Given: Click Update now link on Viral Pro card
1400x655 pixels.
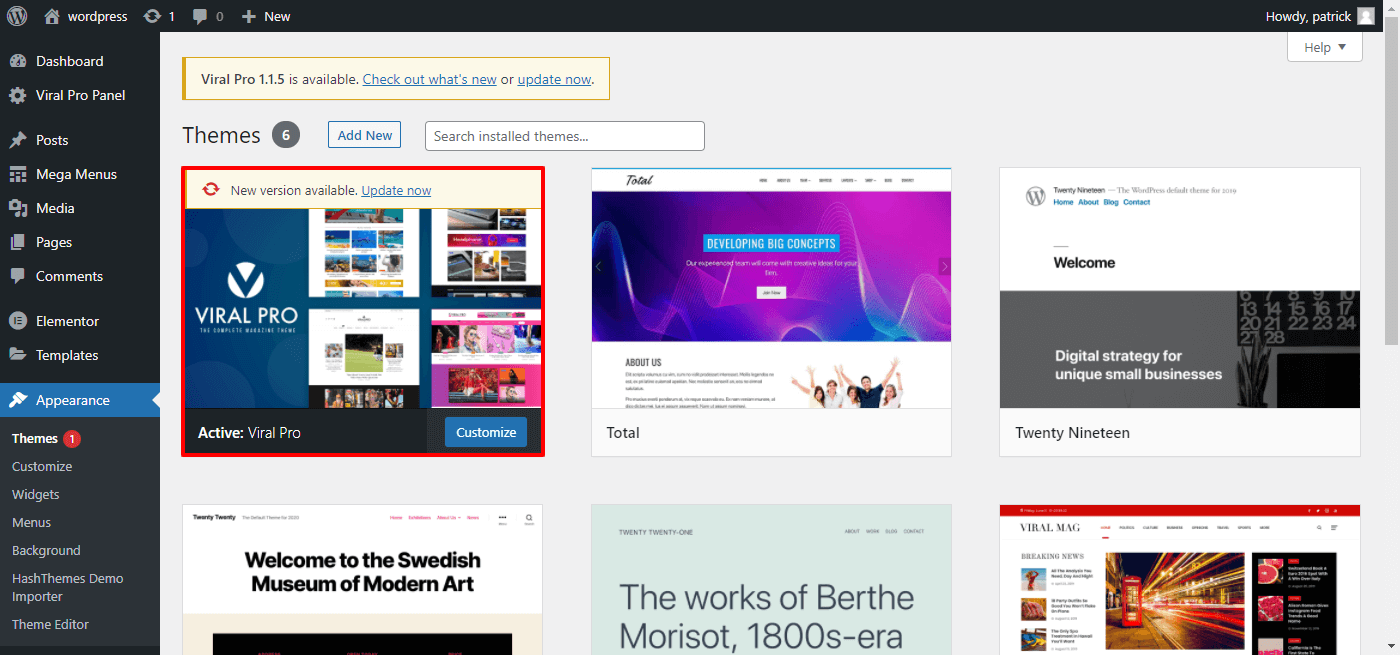Looking at the screenshot, I should pyautogui.click(x=396, y=190).
